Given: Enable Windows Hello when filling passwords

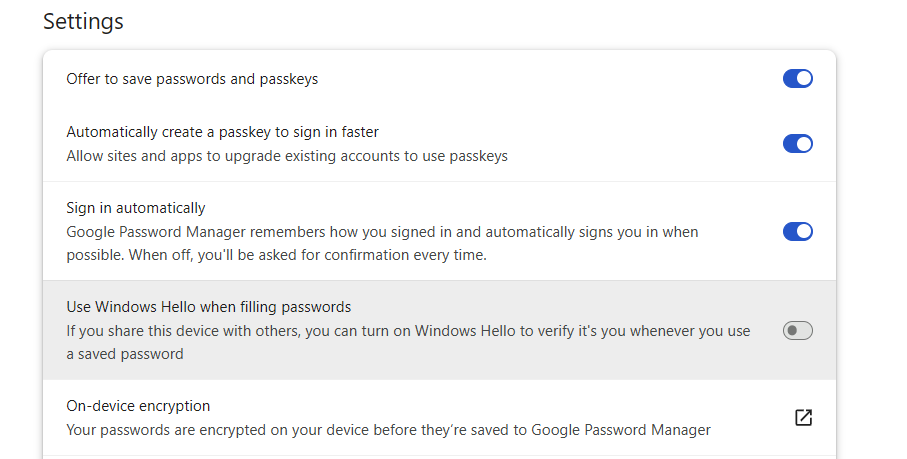Looking at the screenshot, I should (798, 331).
